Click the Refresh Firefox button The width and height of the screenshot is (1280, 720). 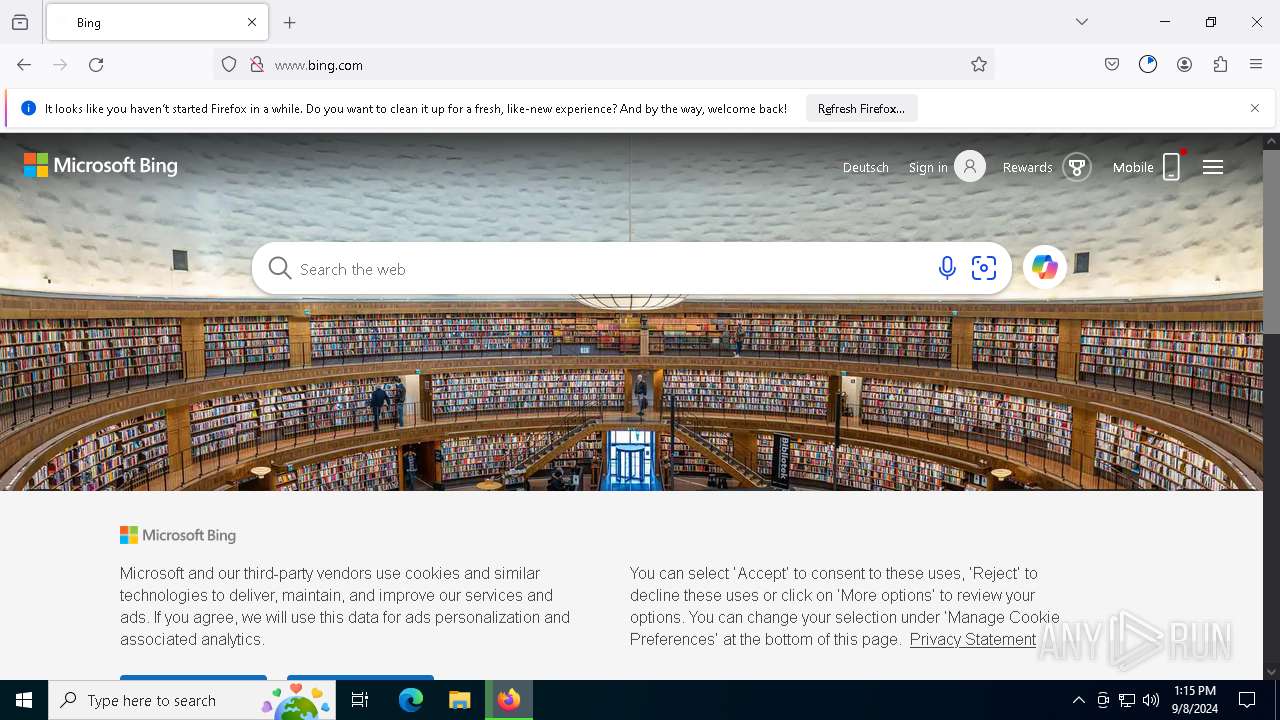[x=861, y=109]
